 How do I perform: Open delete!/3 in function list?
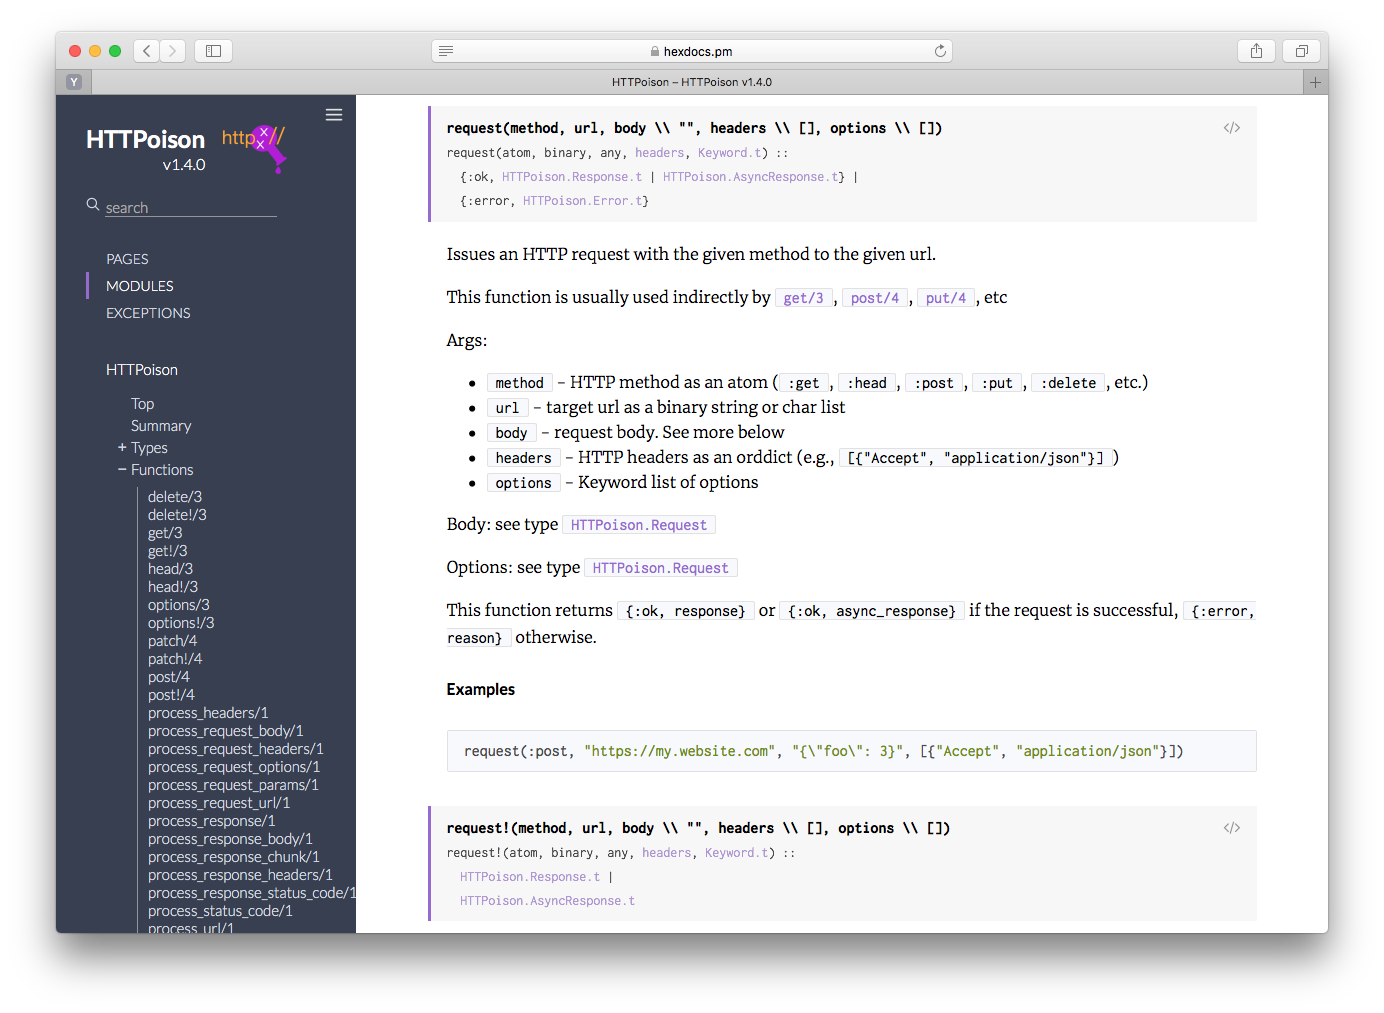click(x=177, y=515)
